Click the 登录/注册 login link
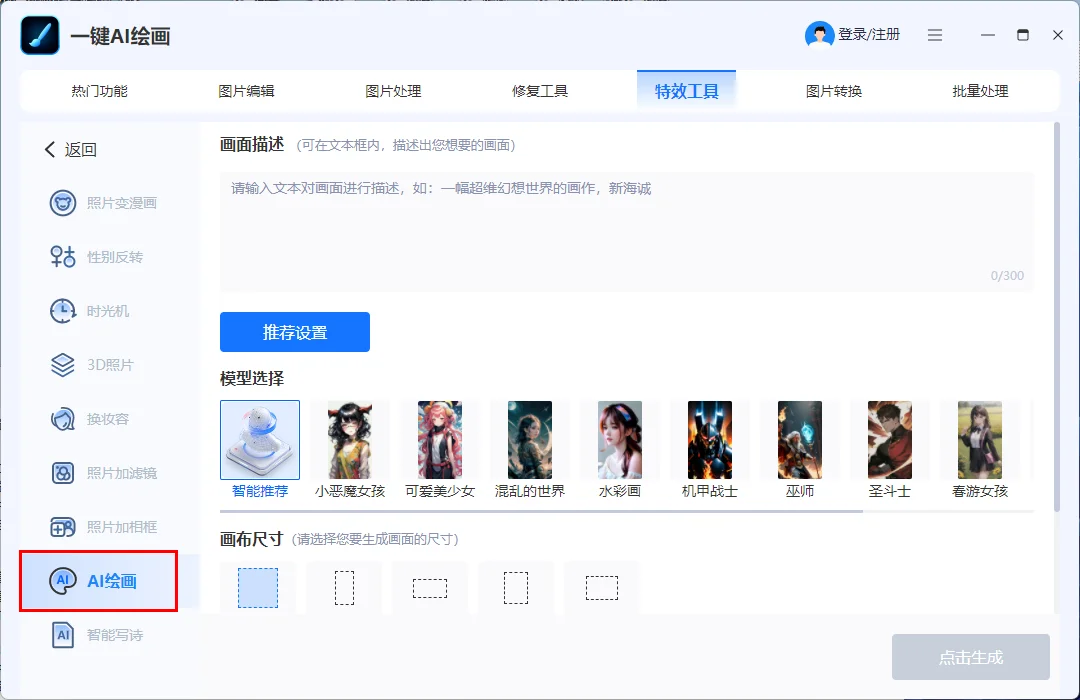This screenshot has width=1080, height=700. tap(869, 34)
